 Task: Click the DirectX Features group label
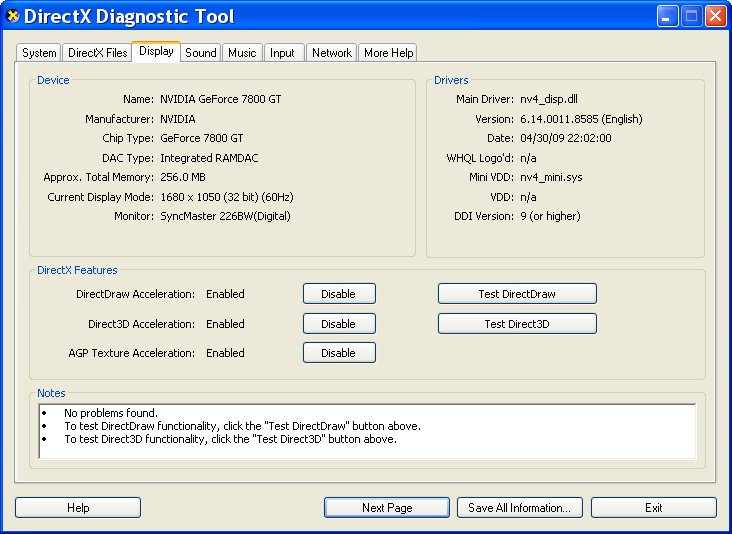[77, 270]
